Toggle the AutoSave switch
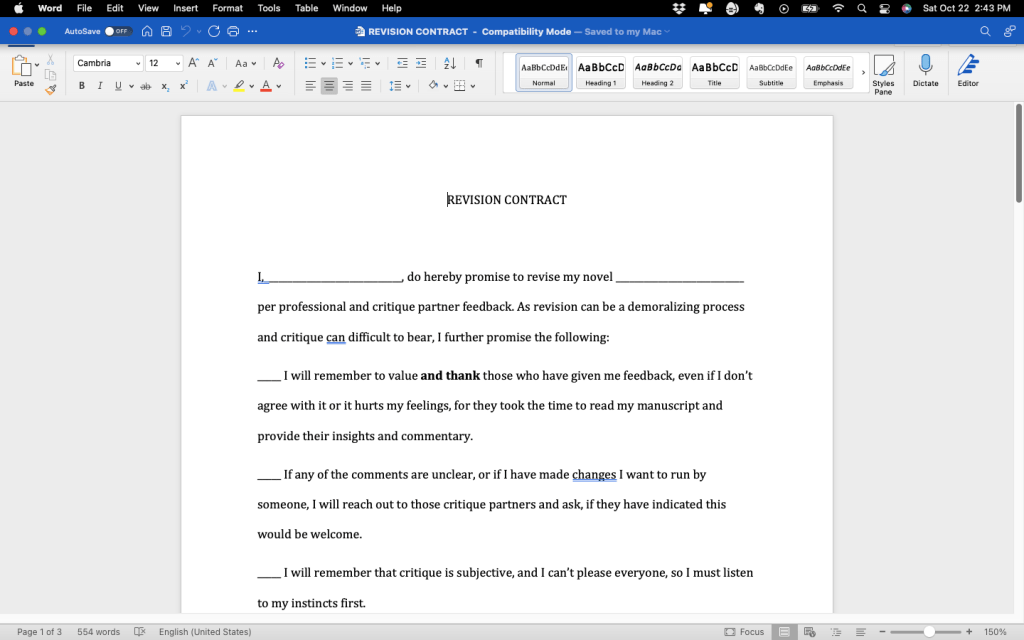Image resolution: width=1024 pixels, height=640 pixels. point(118,31)
